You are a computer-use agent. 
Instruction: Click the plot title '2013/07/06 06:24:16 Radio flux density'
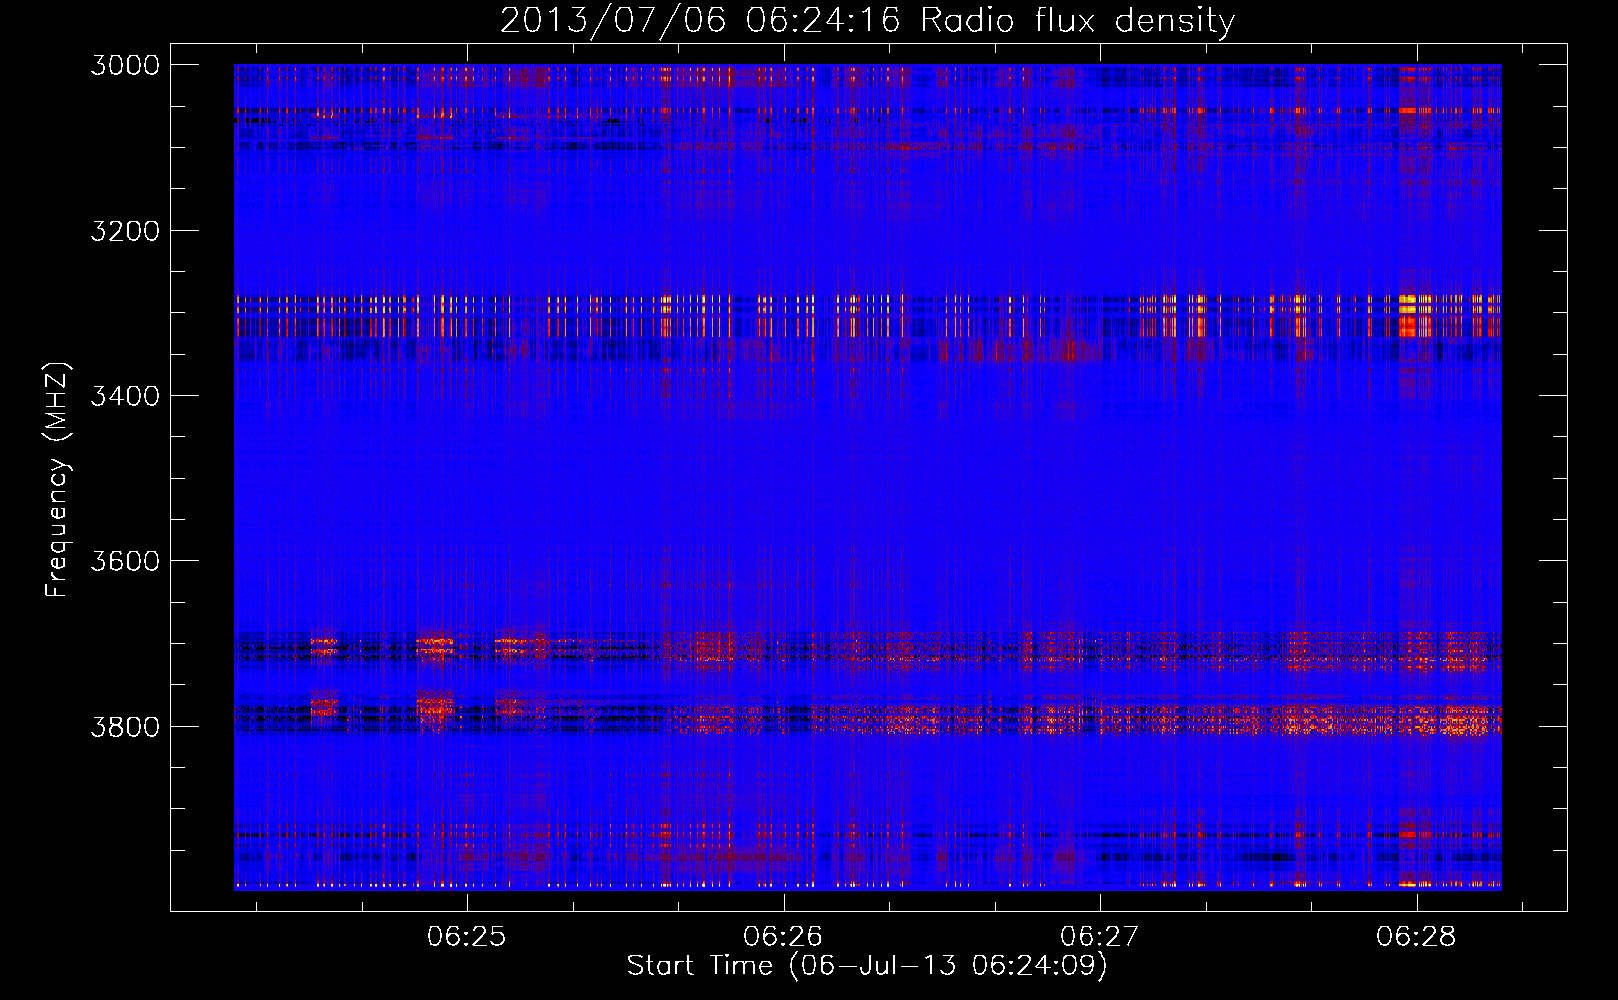click(x=867, y=20)
